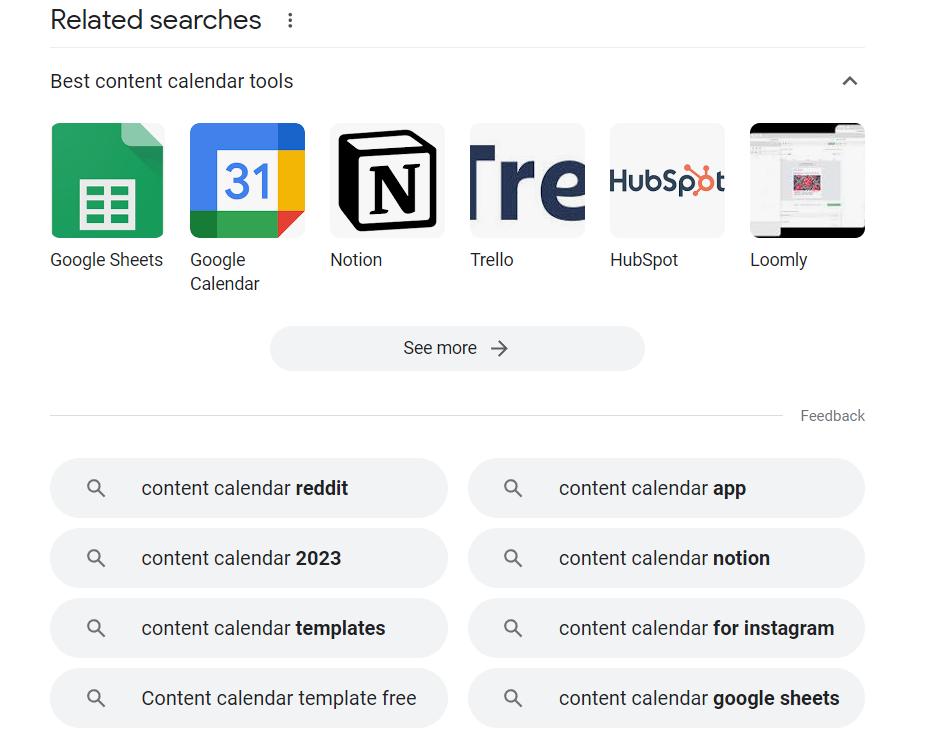Click the Google Calendar text label

pos(225,272)
